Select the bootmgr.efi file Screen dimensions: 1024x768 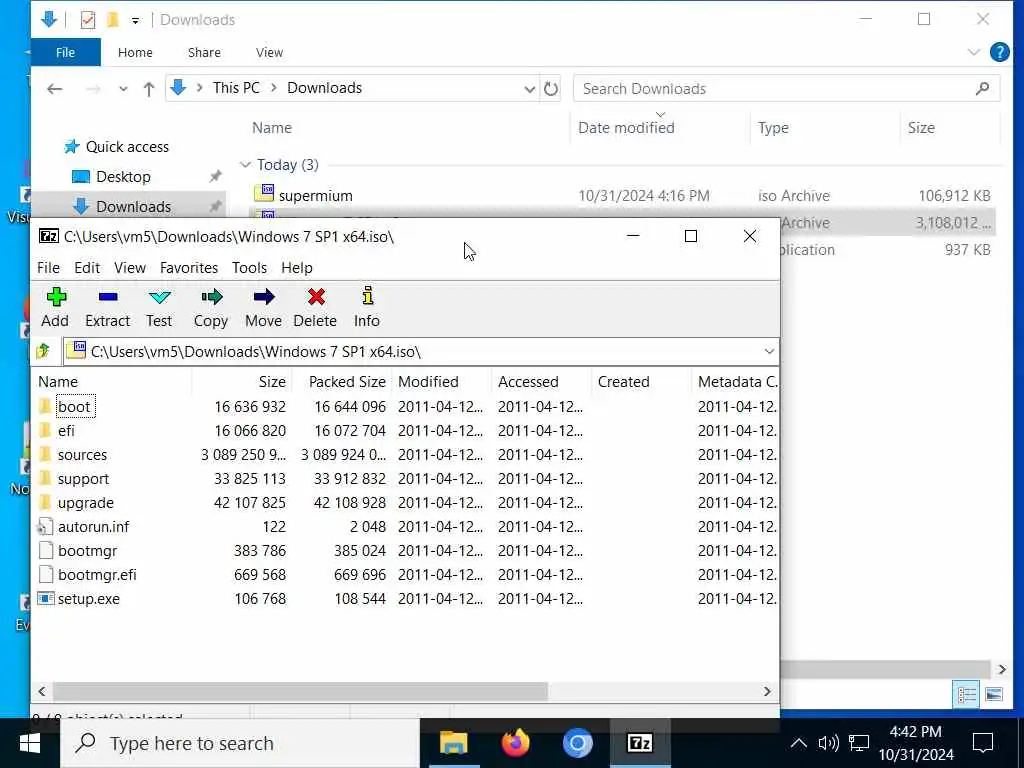tap(97, 575)
